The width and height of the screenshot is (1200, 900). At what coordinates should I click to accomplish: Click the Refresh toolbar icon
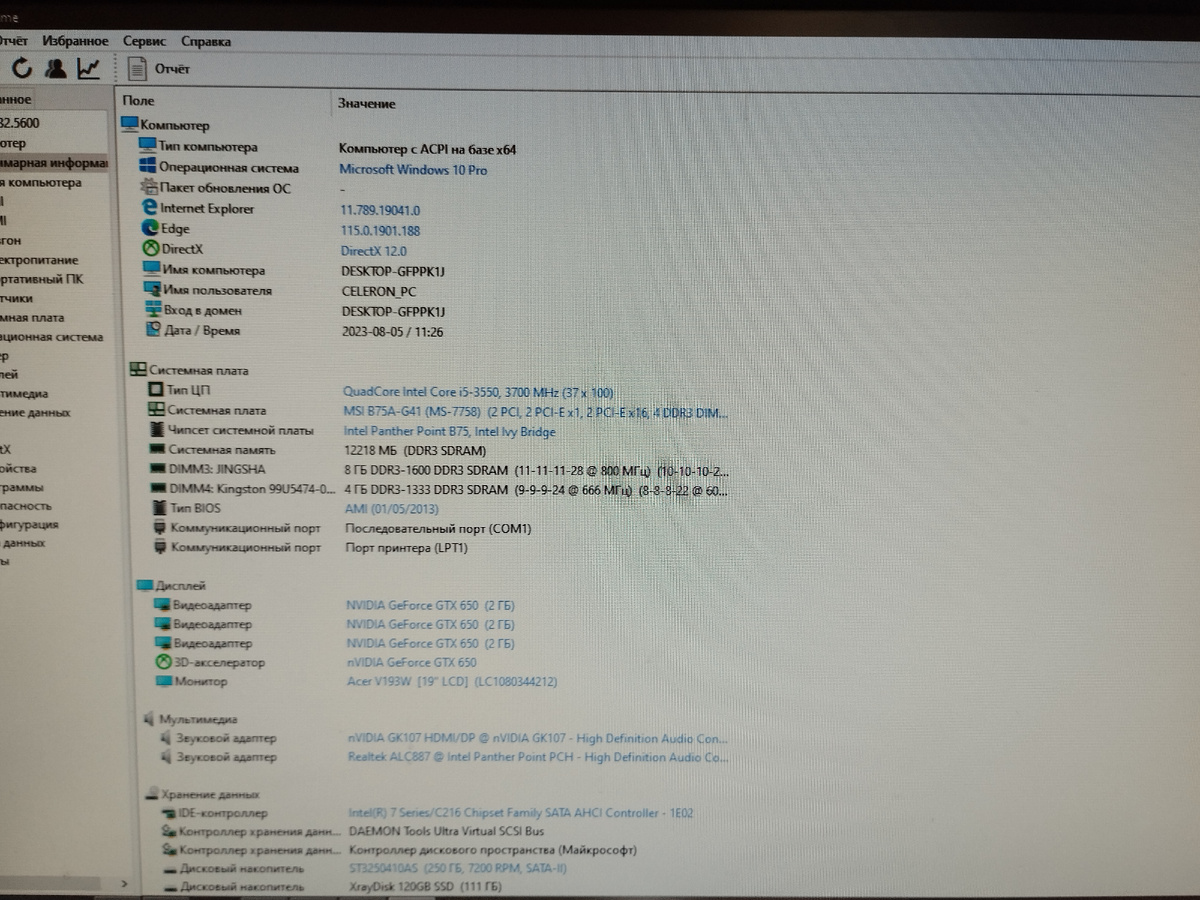tap(22, 68)
